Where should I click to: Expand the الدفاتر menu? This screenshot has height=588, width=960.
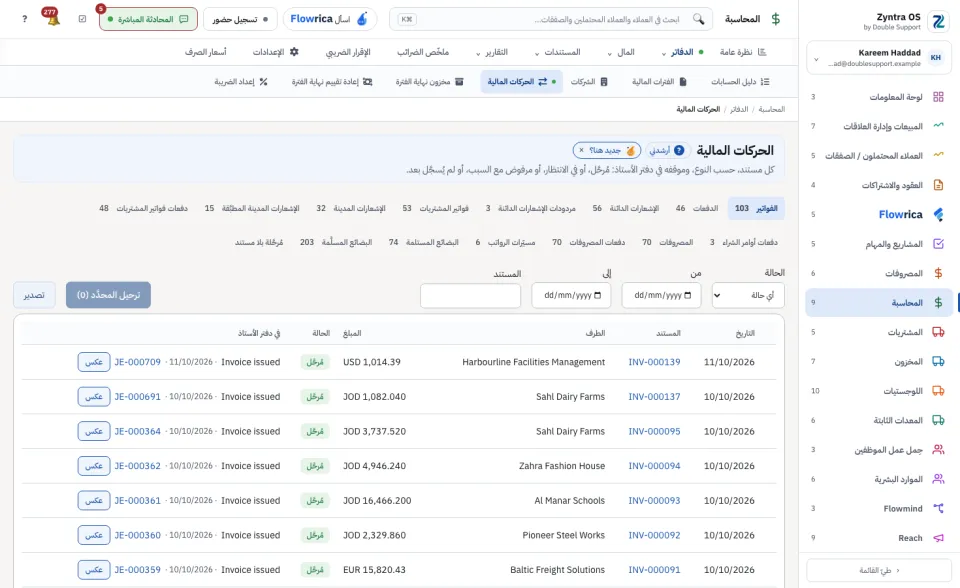(683, 52)
